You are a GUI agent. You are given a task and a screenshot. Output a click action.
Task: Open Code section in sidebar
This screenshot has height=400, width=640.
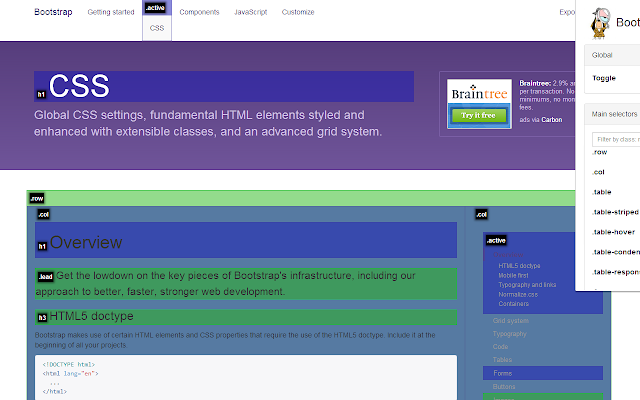(500, 347)
